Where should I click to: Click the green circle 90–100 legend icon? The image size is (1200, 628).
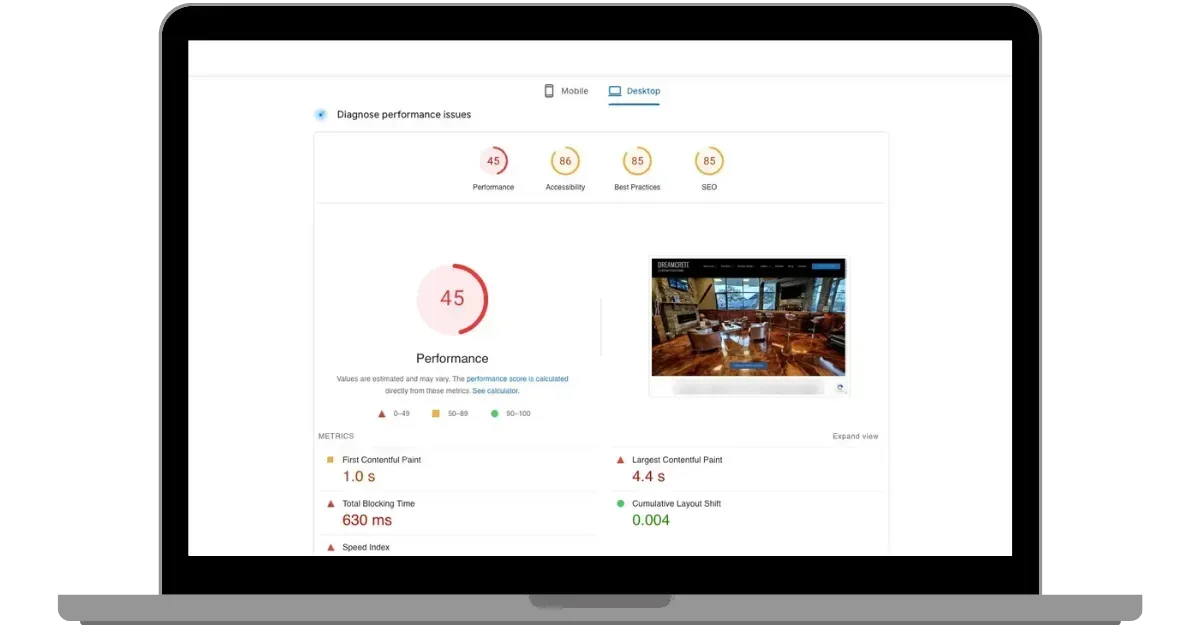494,413
